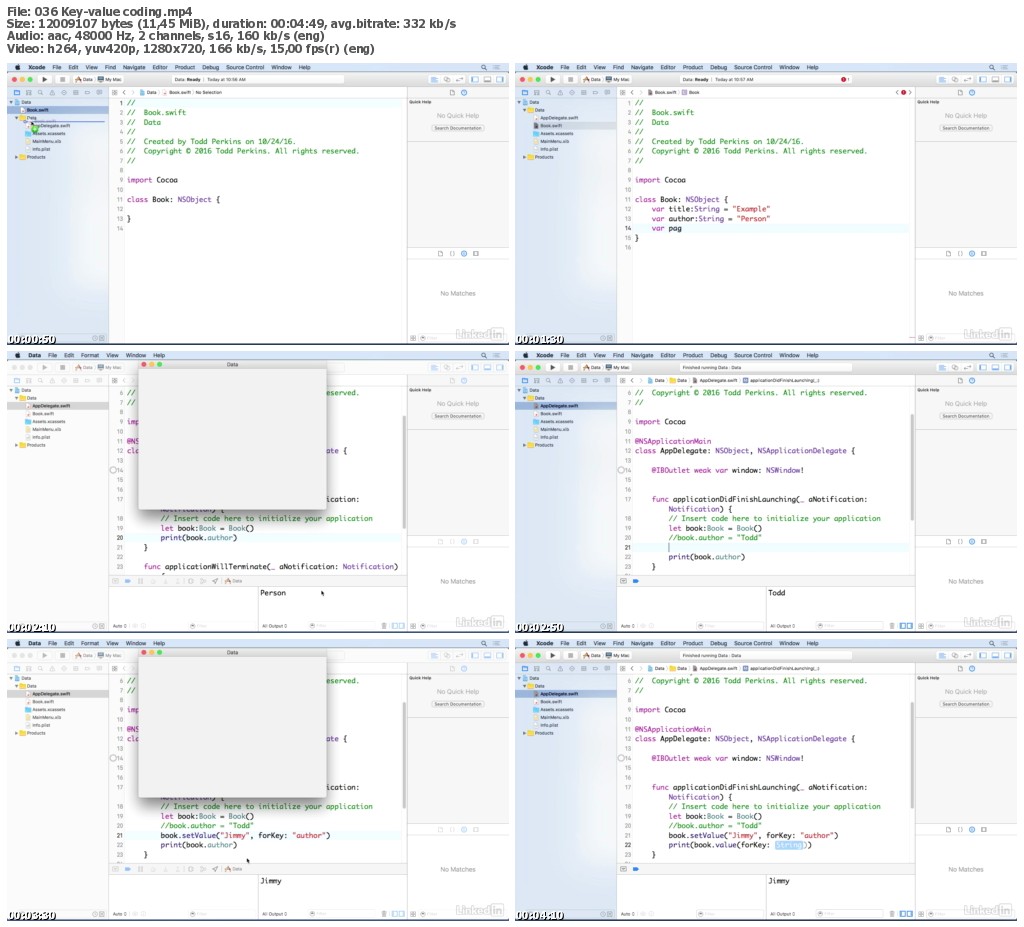In the 00:00:50 frame, select the Quick Help inspector icon
The width and height of the screenshot is (1024, 927).
464,93
